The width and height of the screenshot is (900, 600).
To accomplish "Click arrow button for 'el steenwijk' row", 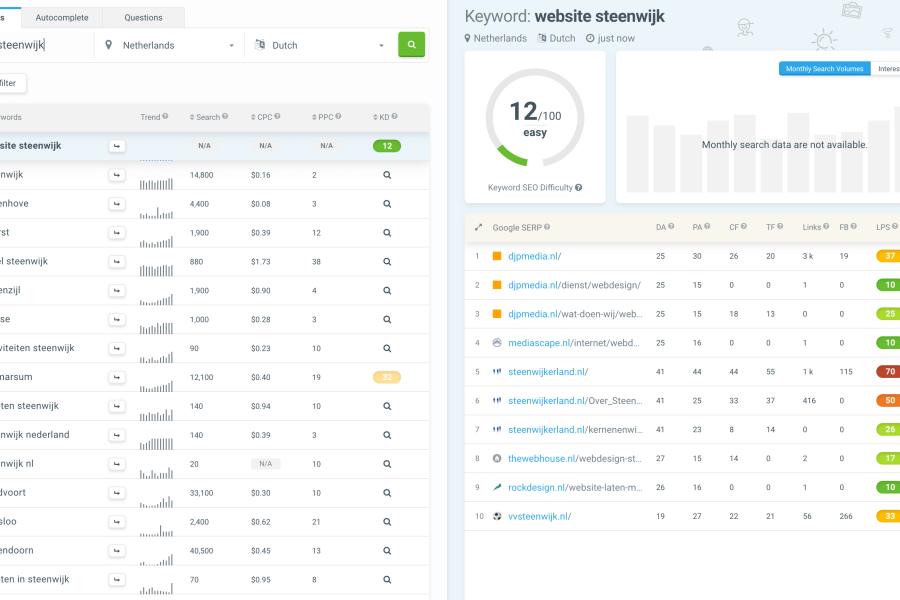I will pos(117,262).
